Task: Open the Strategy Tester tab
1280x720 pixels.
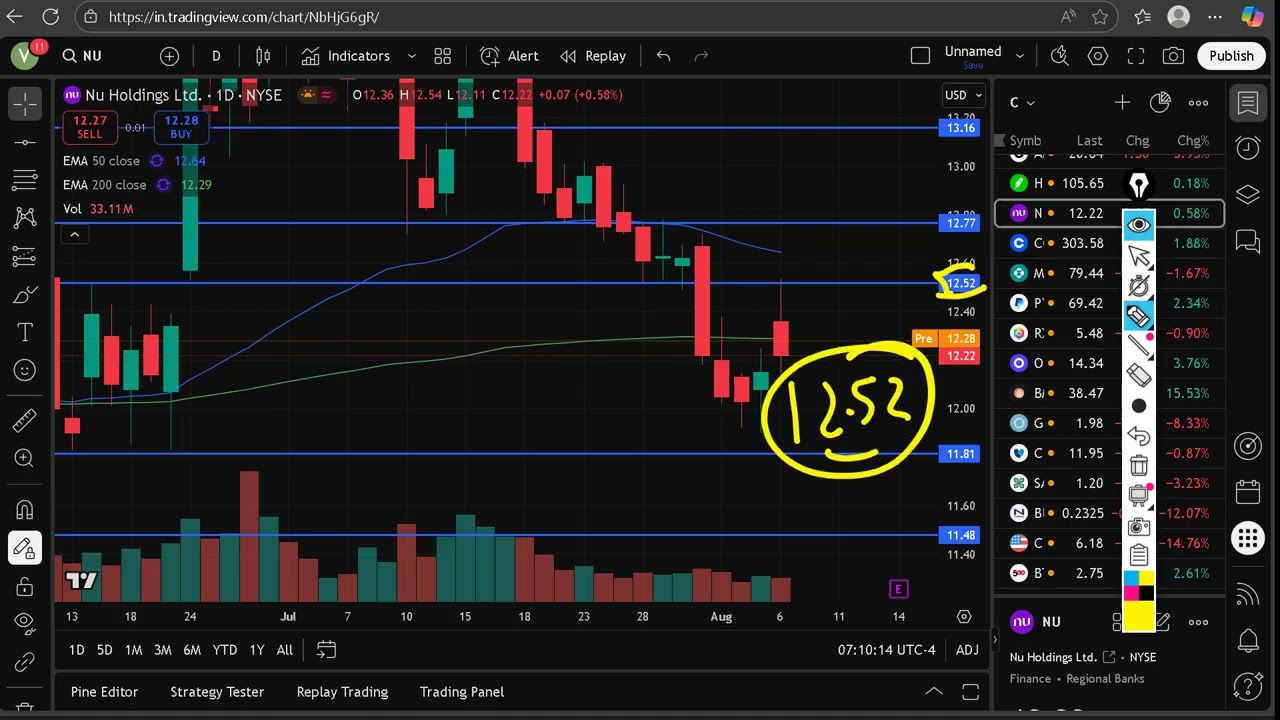Action: pos(217,692)
